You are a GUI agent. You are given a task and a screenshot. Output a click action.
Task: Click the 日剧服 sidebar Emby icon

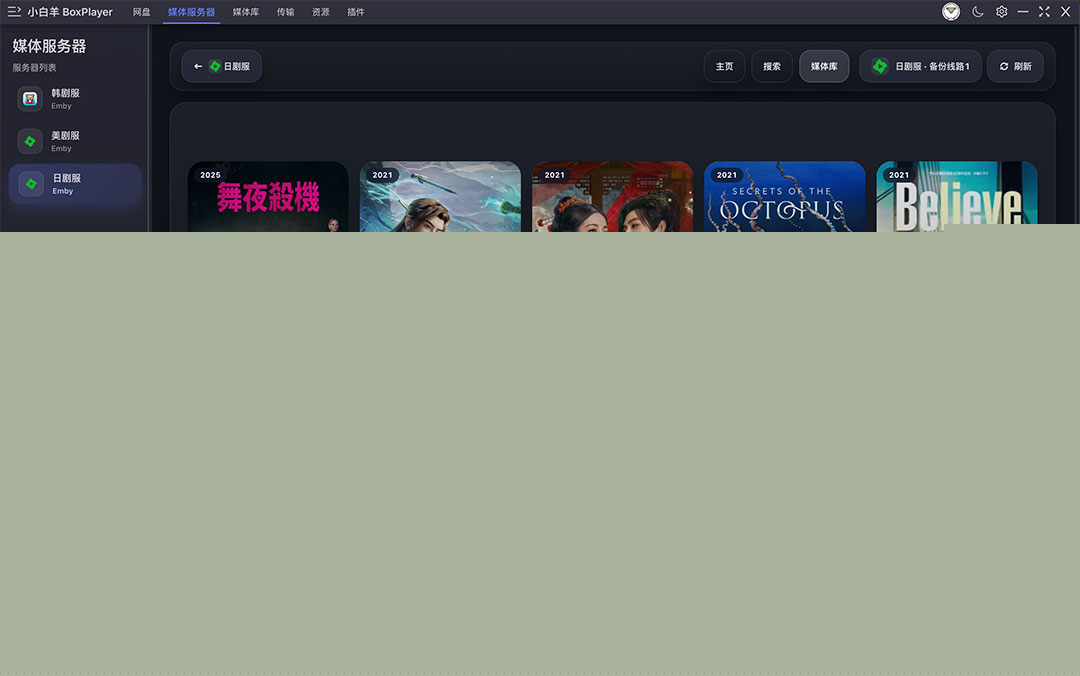click(31, 184)
